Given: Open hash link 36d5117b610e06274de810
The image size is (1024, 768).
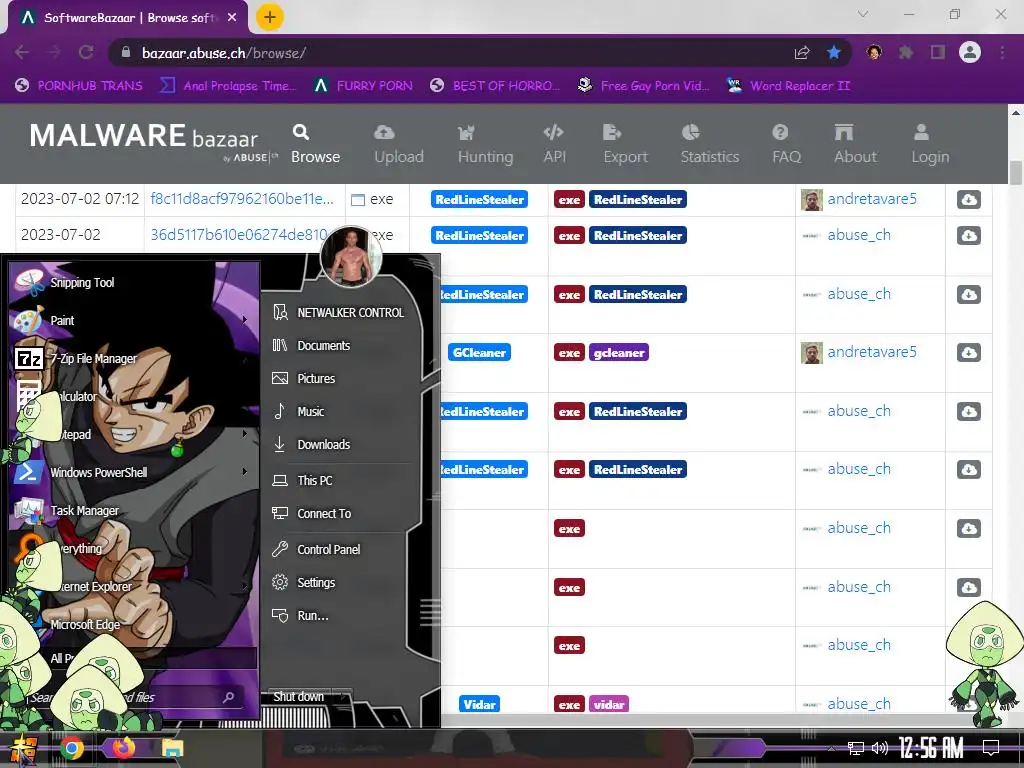Looking at the screenshot, I should click(x=239, y=234).
